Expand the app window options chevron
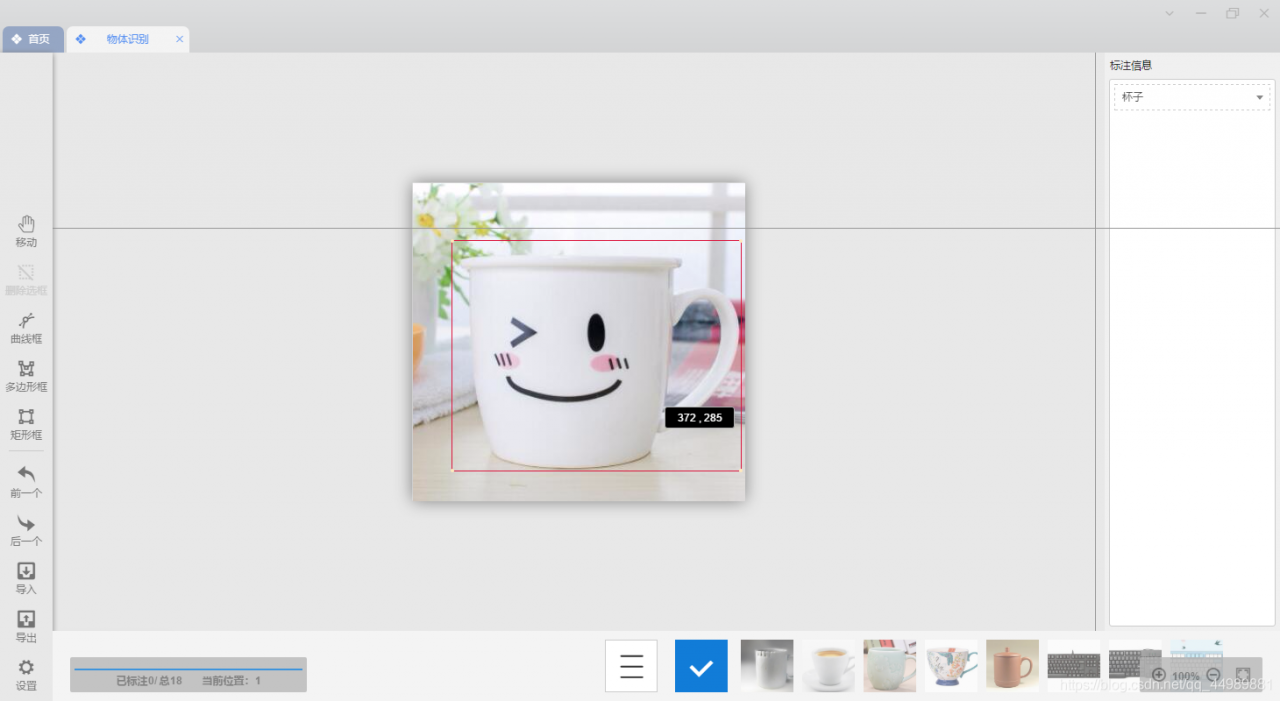The image size is (1280, 701). point(1168,13)
